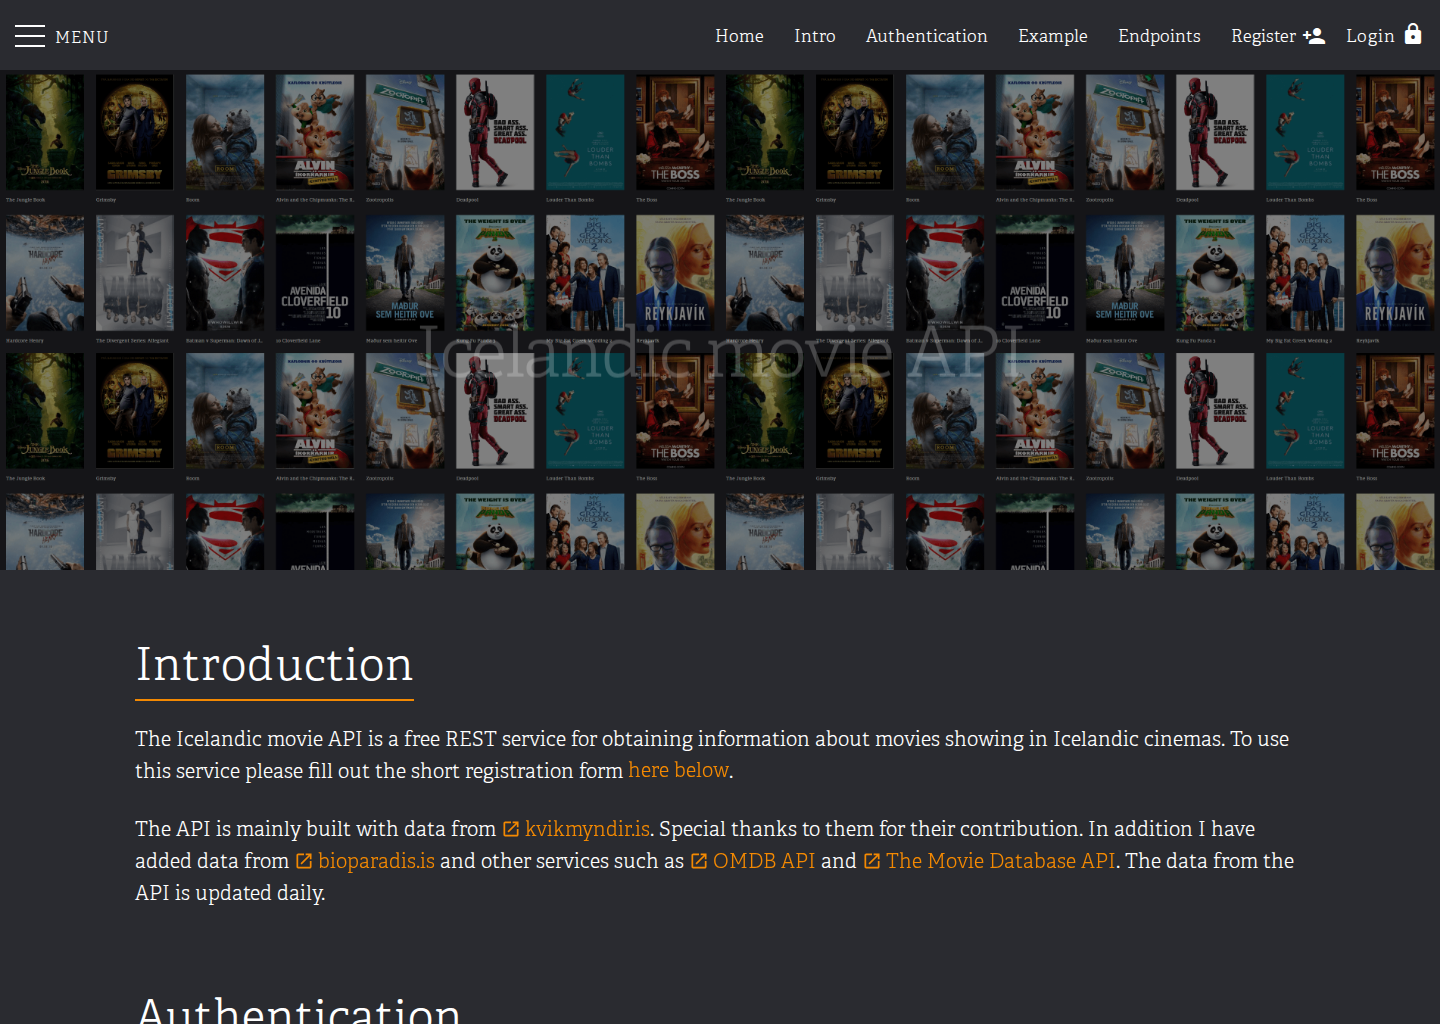Click external-link icon before kvikmyndir.is
Image resolution: width=1440 pixels, height=1024 pixels.
511,829
